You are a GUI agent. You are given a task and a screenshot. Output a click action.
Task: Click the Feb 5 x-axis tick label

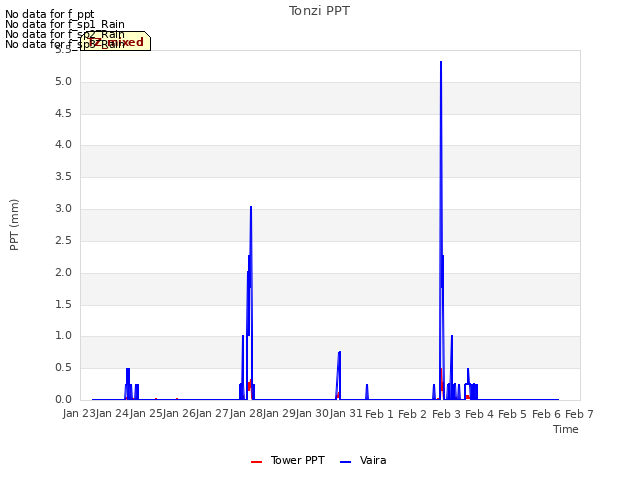tap(512, 414)
